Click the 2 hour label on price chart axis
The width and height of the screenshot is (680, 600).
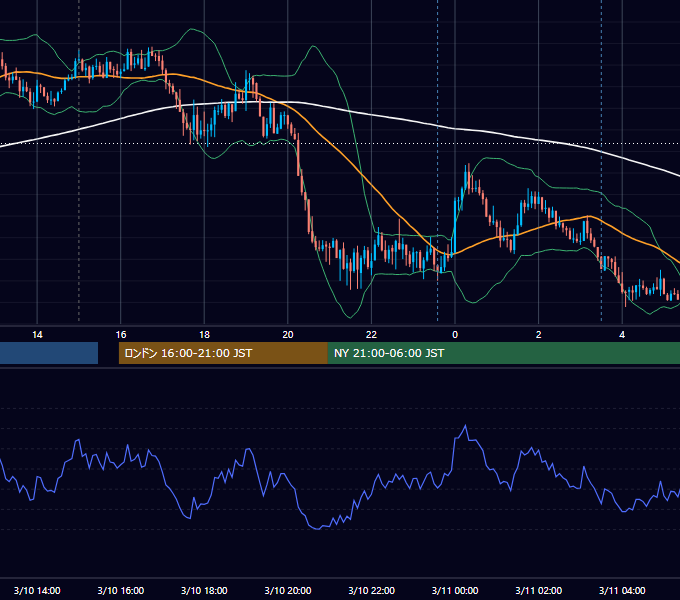point(539,335)
